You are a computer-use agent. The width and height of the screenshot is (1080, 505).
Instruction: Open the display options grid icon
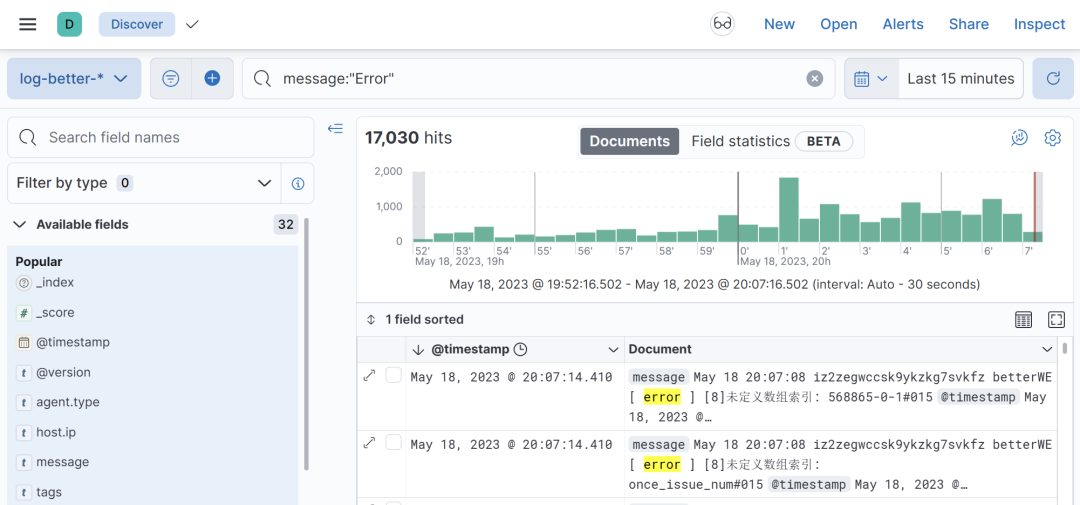(x=1023, y=319)
